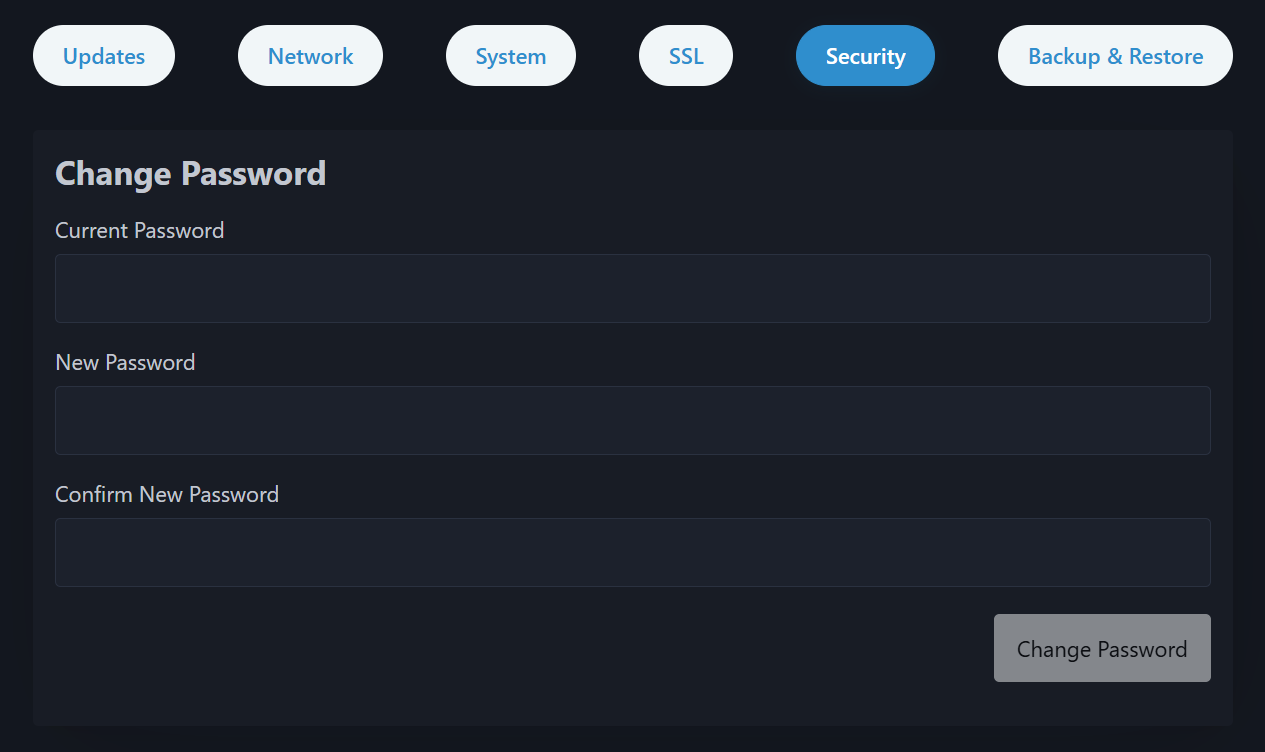Submit the password change form
Image resolution: width=1265 pixels, height=752 pixels.
point(1101,648)
